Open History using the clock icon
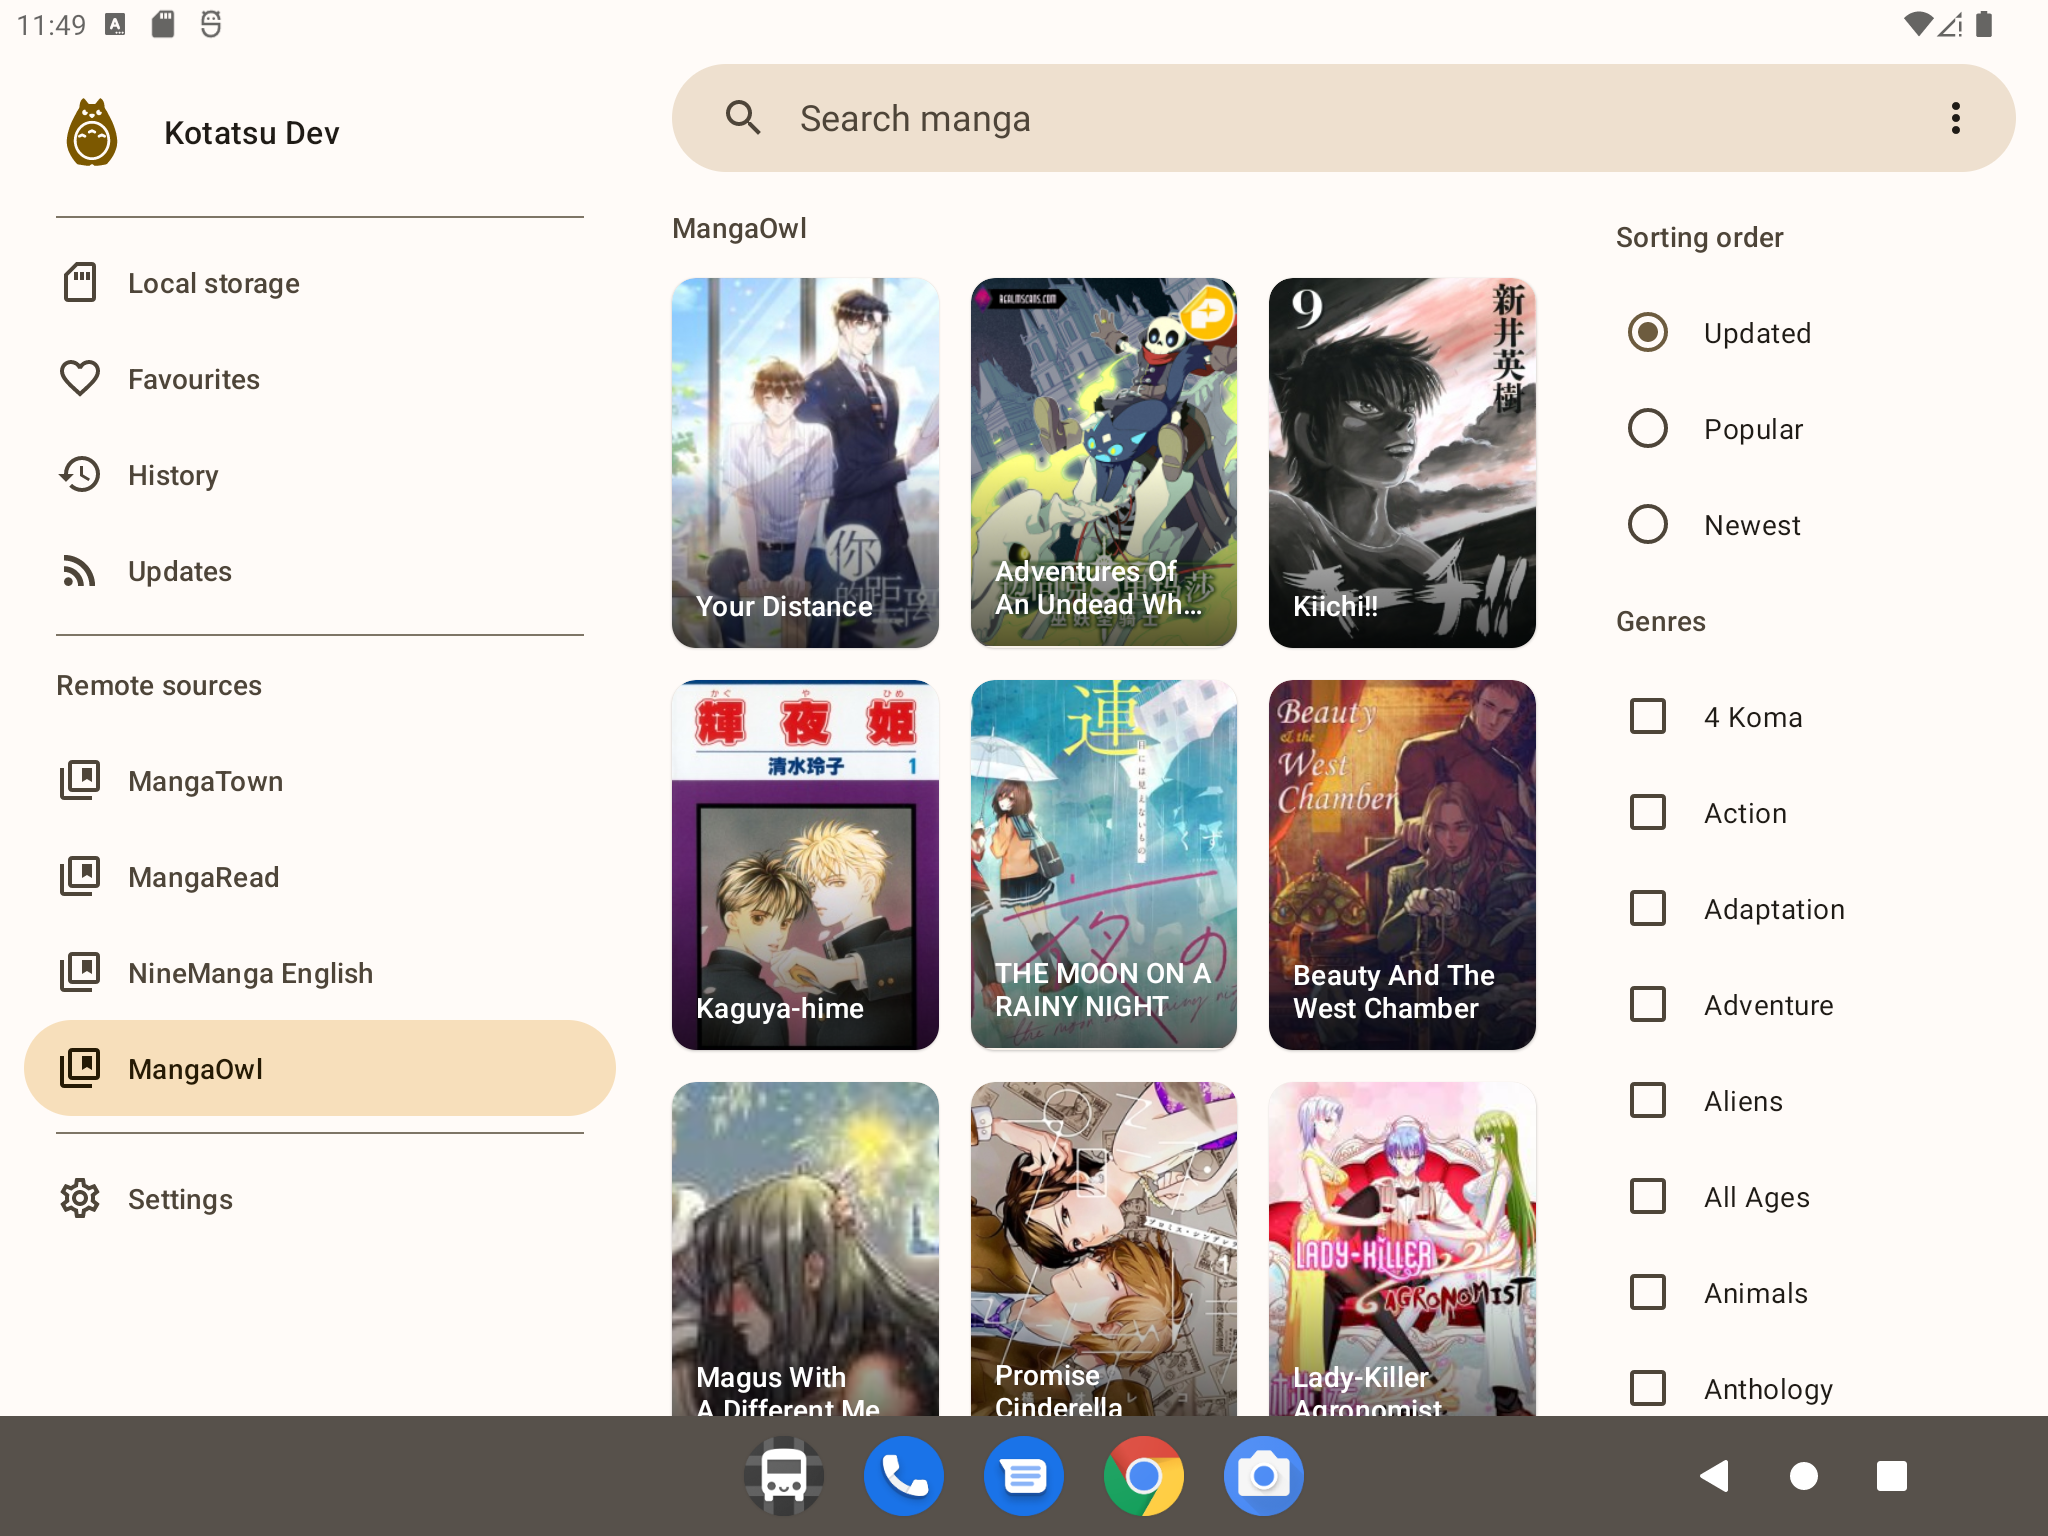This screenshot has height=1536, width=2048. pos(80,475)
